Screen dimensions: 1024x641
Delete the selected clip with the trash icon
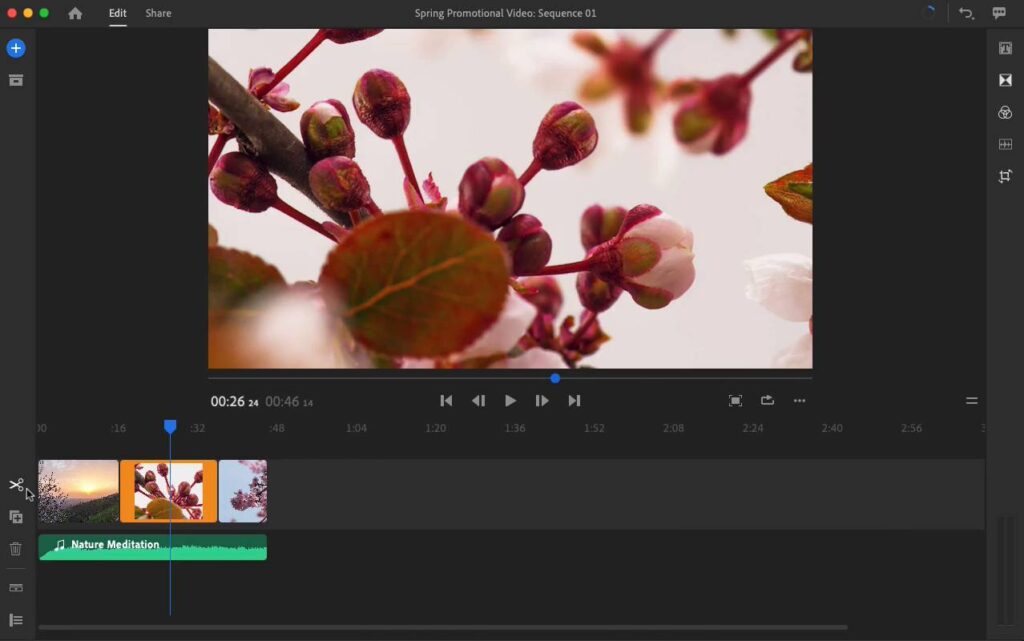coord(16,549)
